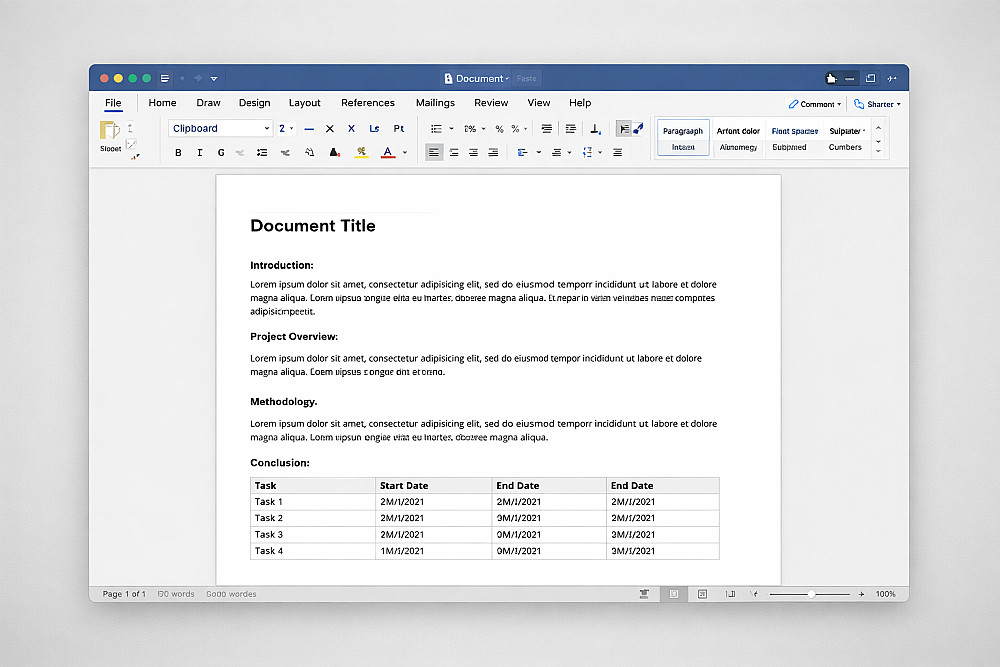
Task: Click the bulleted list icon
Action: pos(436,129)
